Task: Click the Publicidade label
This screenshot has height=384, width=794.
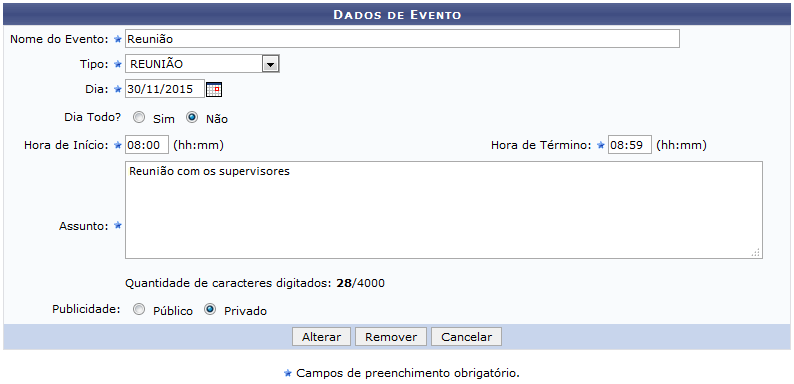Action: [x=86, y=309]
